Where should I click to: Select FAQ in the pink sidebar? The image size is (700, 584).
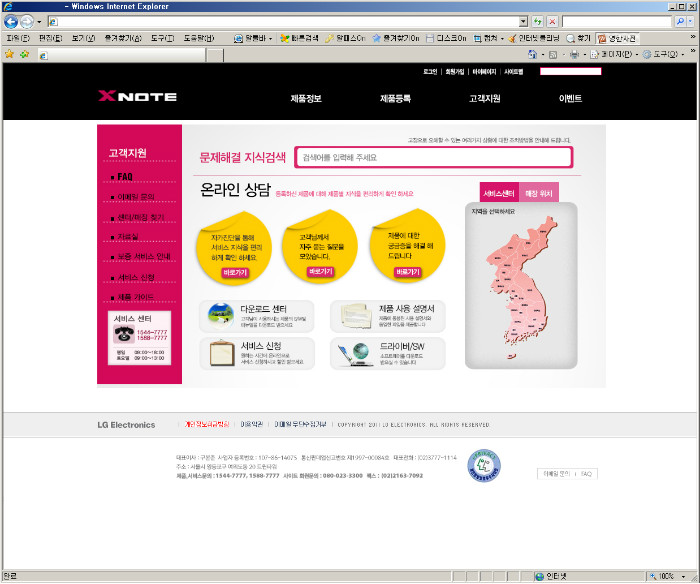pyautogui.click(x=125, y=177)
